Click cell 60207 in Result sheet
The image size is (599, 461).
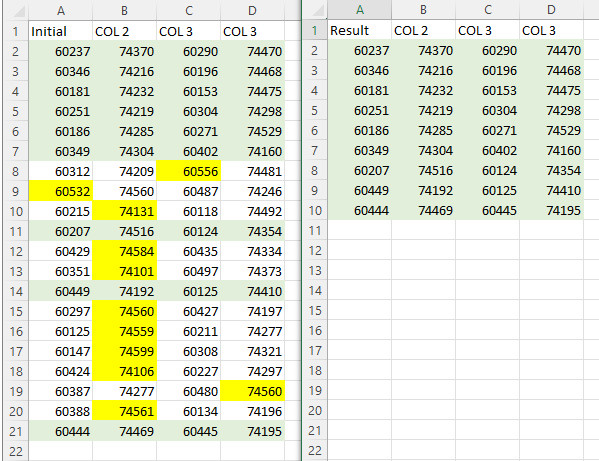coord(359,170)
